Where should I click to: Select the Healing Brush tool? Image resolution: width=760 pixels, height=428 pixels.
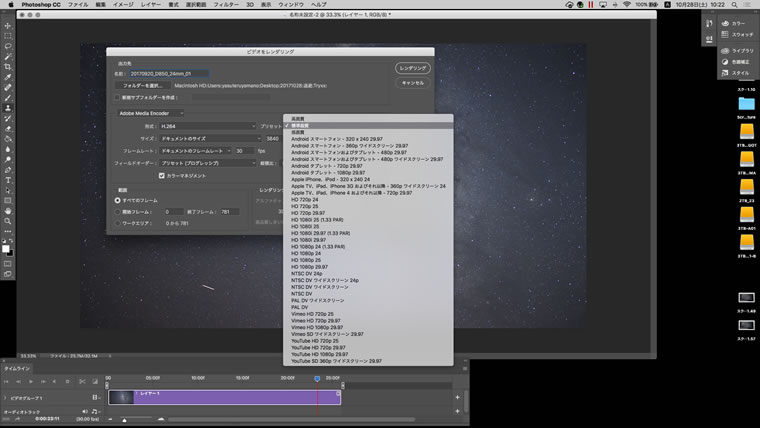click(8, 87)
